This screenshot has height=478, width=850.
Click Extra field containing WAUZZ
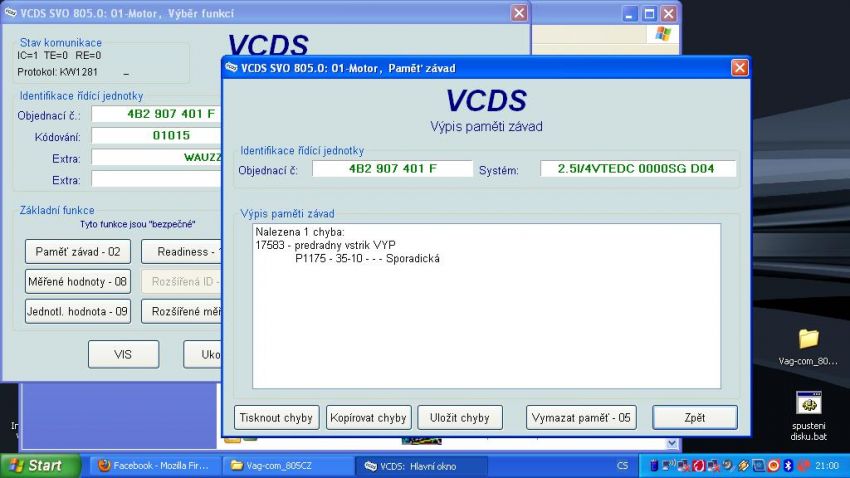(157, 158)
